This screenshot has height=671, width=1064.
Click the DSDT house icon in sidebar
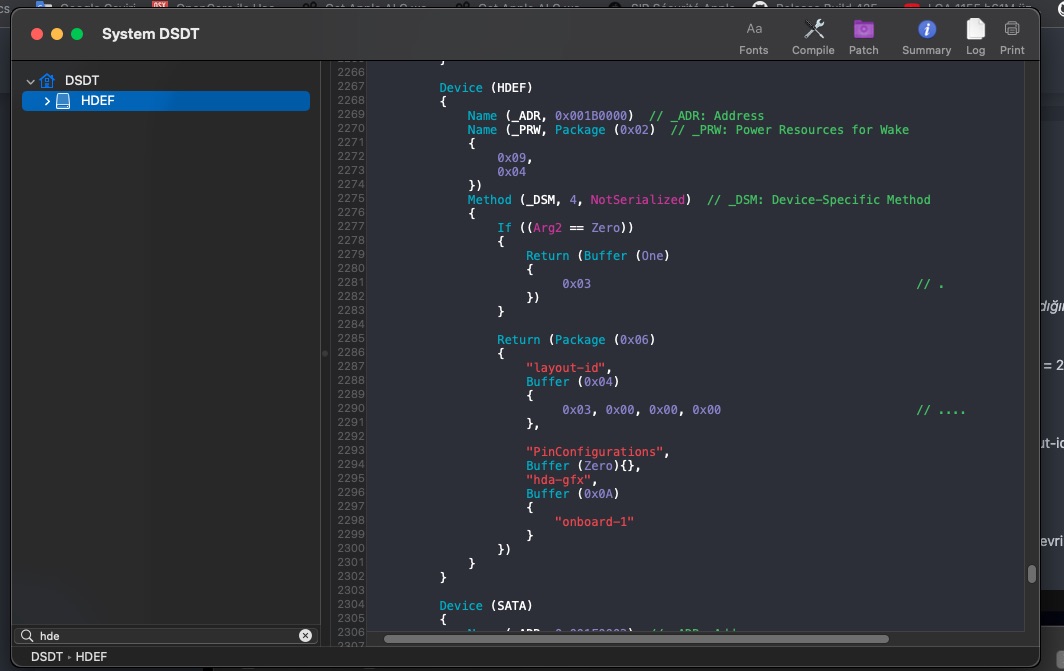point(48,81)
